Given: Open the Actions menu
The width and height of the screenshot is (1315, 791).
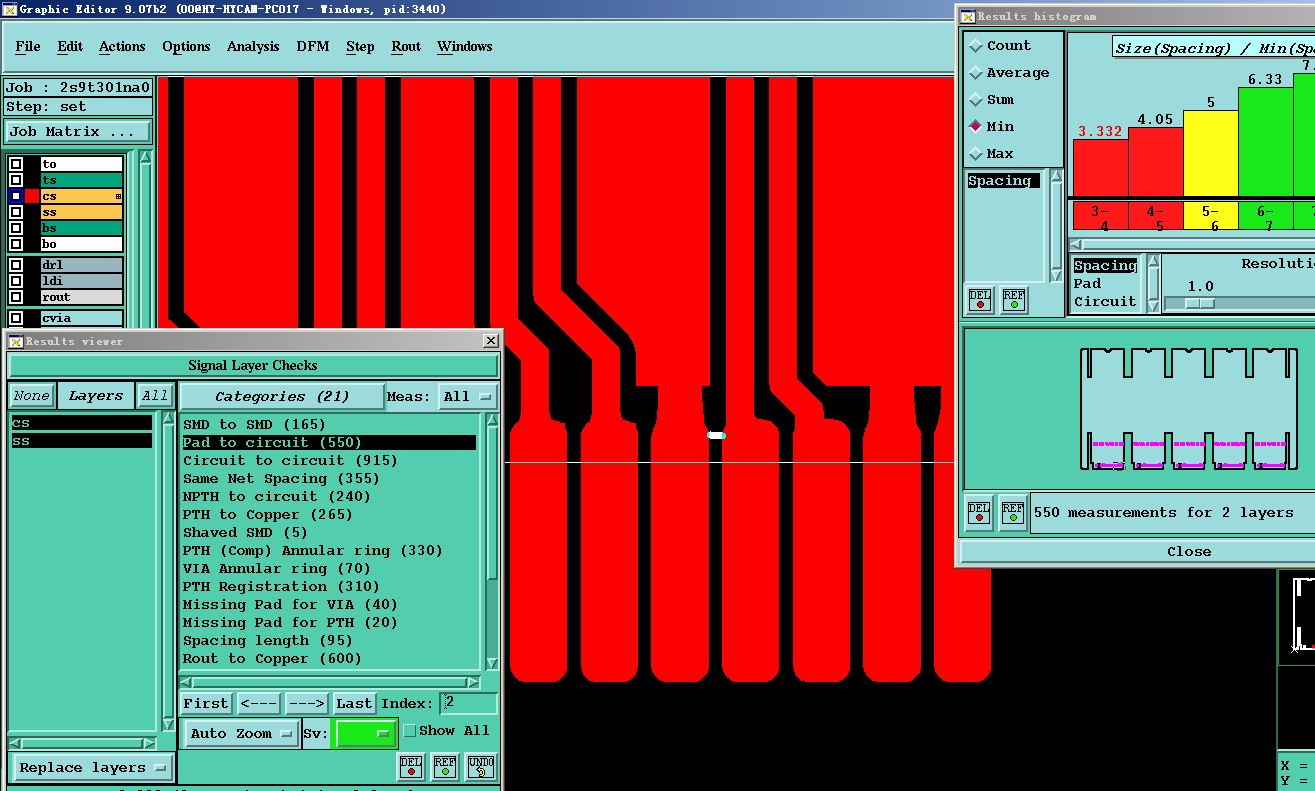Looking at the screenshot, I should point(122,46).
